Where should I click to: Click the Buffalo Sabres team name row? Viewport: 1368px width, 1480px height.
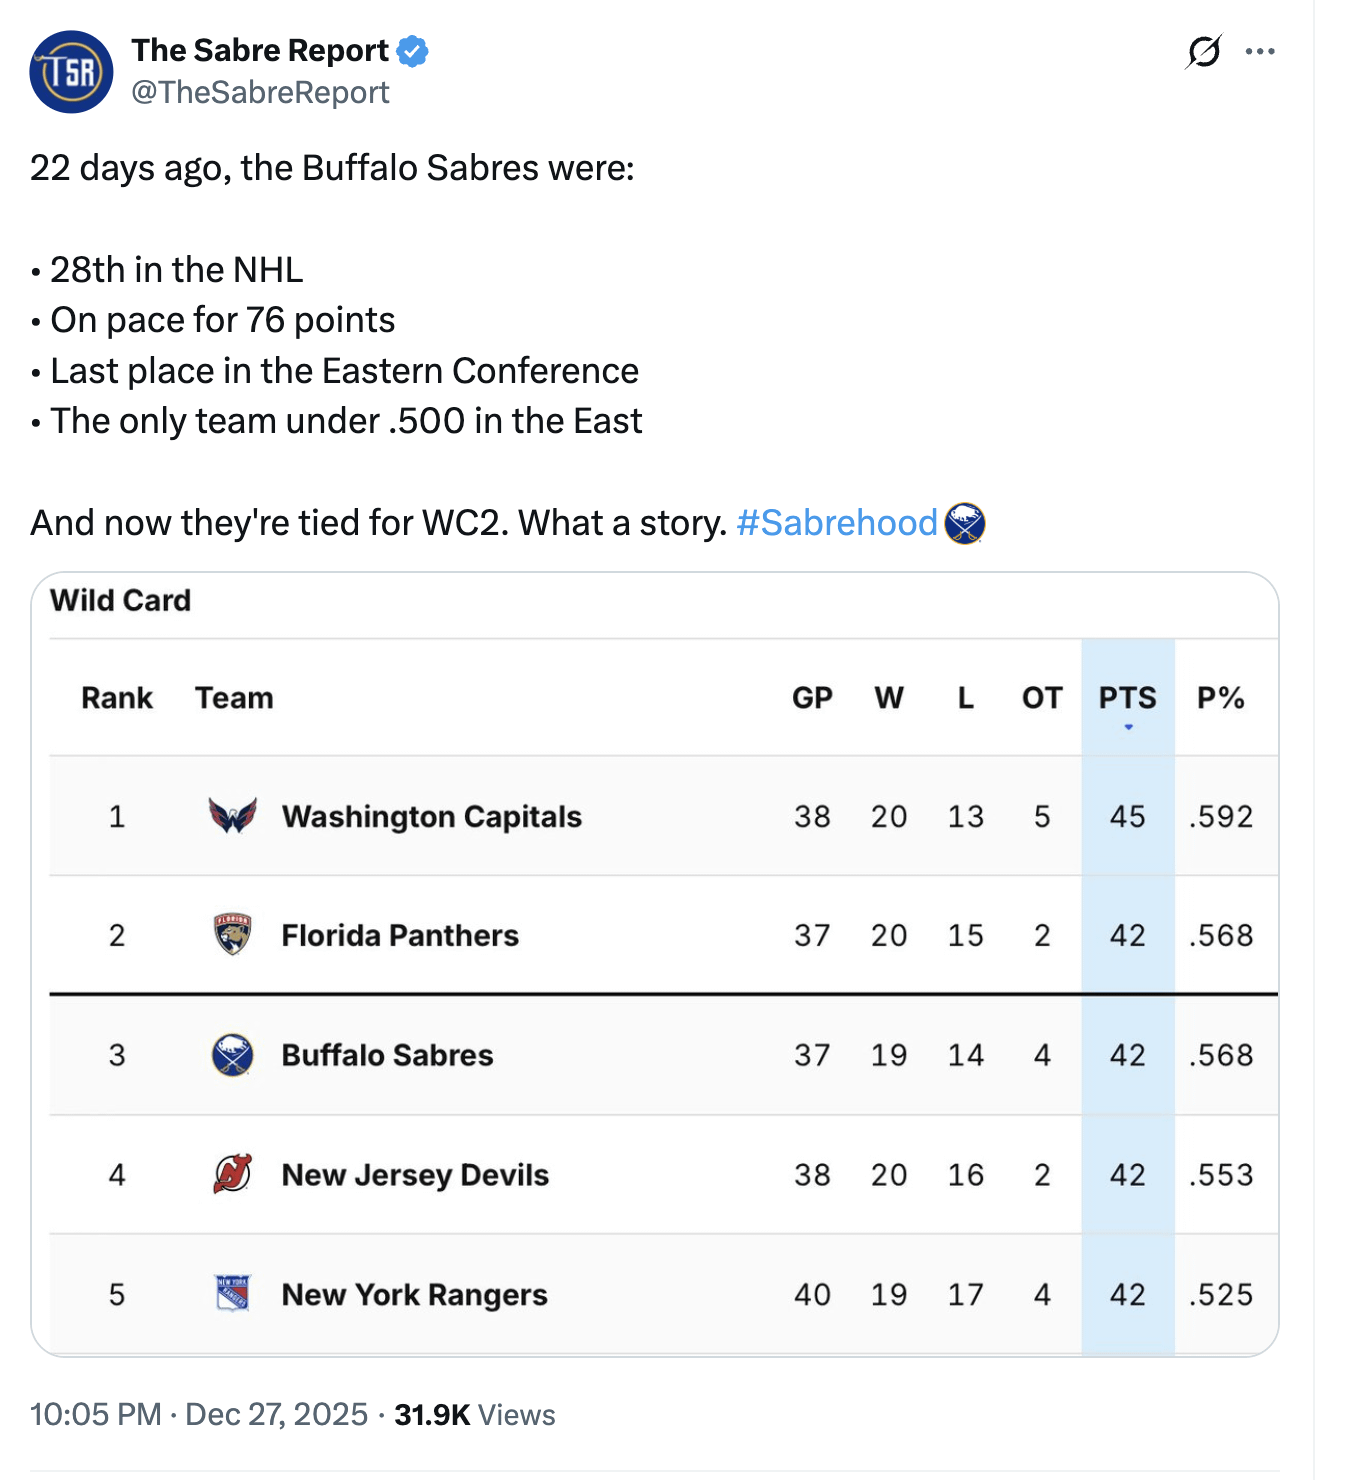coord(388,1055)
